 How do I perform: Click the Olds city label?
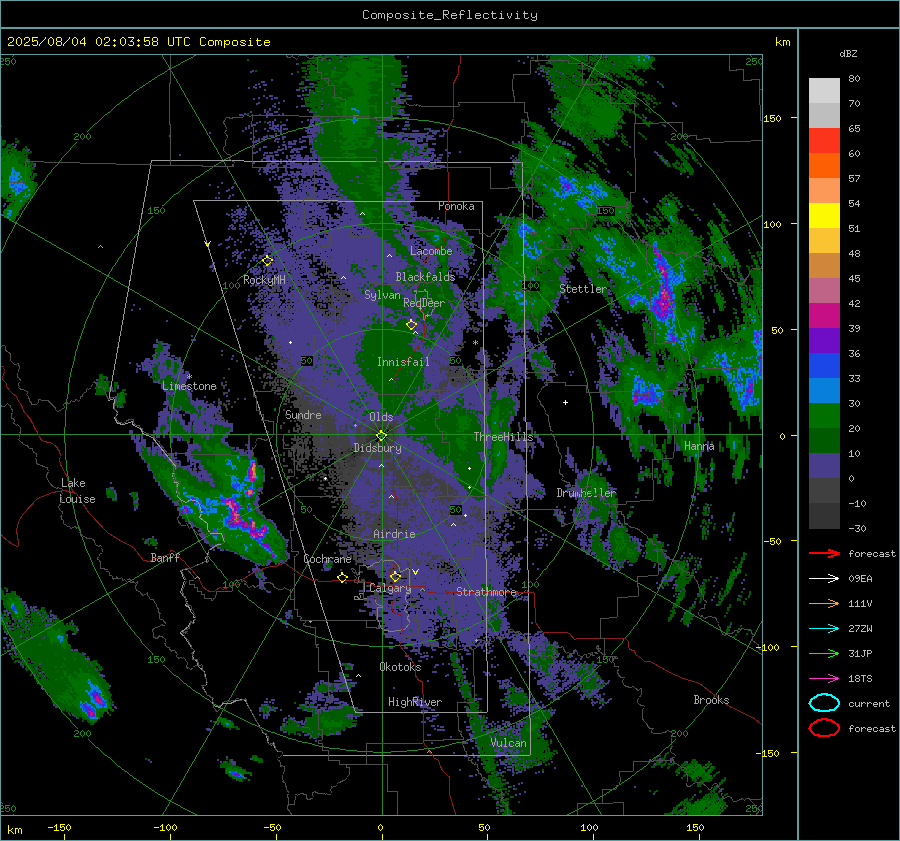pos(381,417)
